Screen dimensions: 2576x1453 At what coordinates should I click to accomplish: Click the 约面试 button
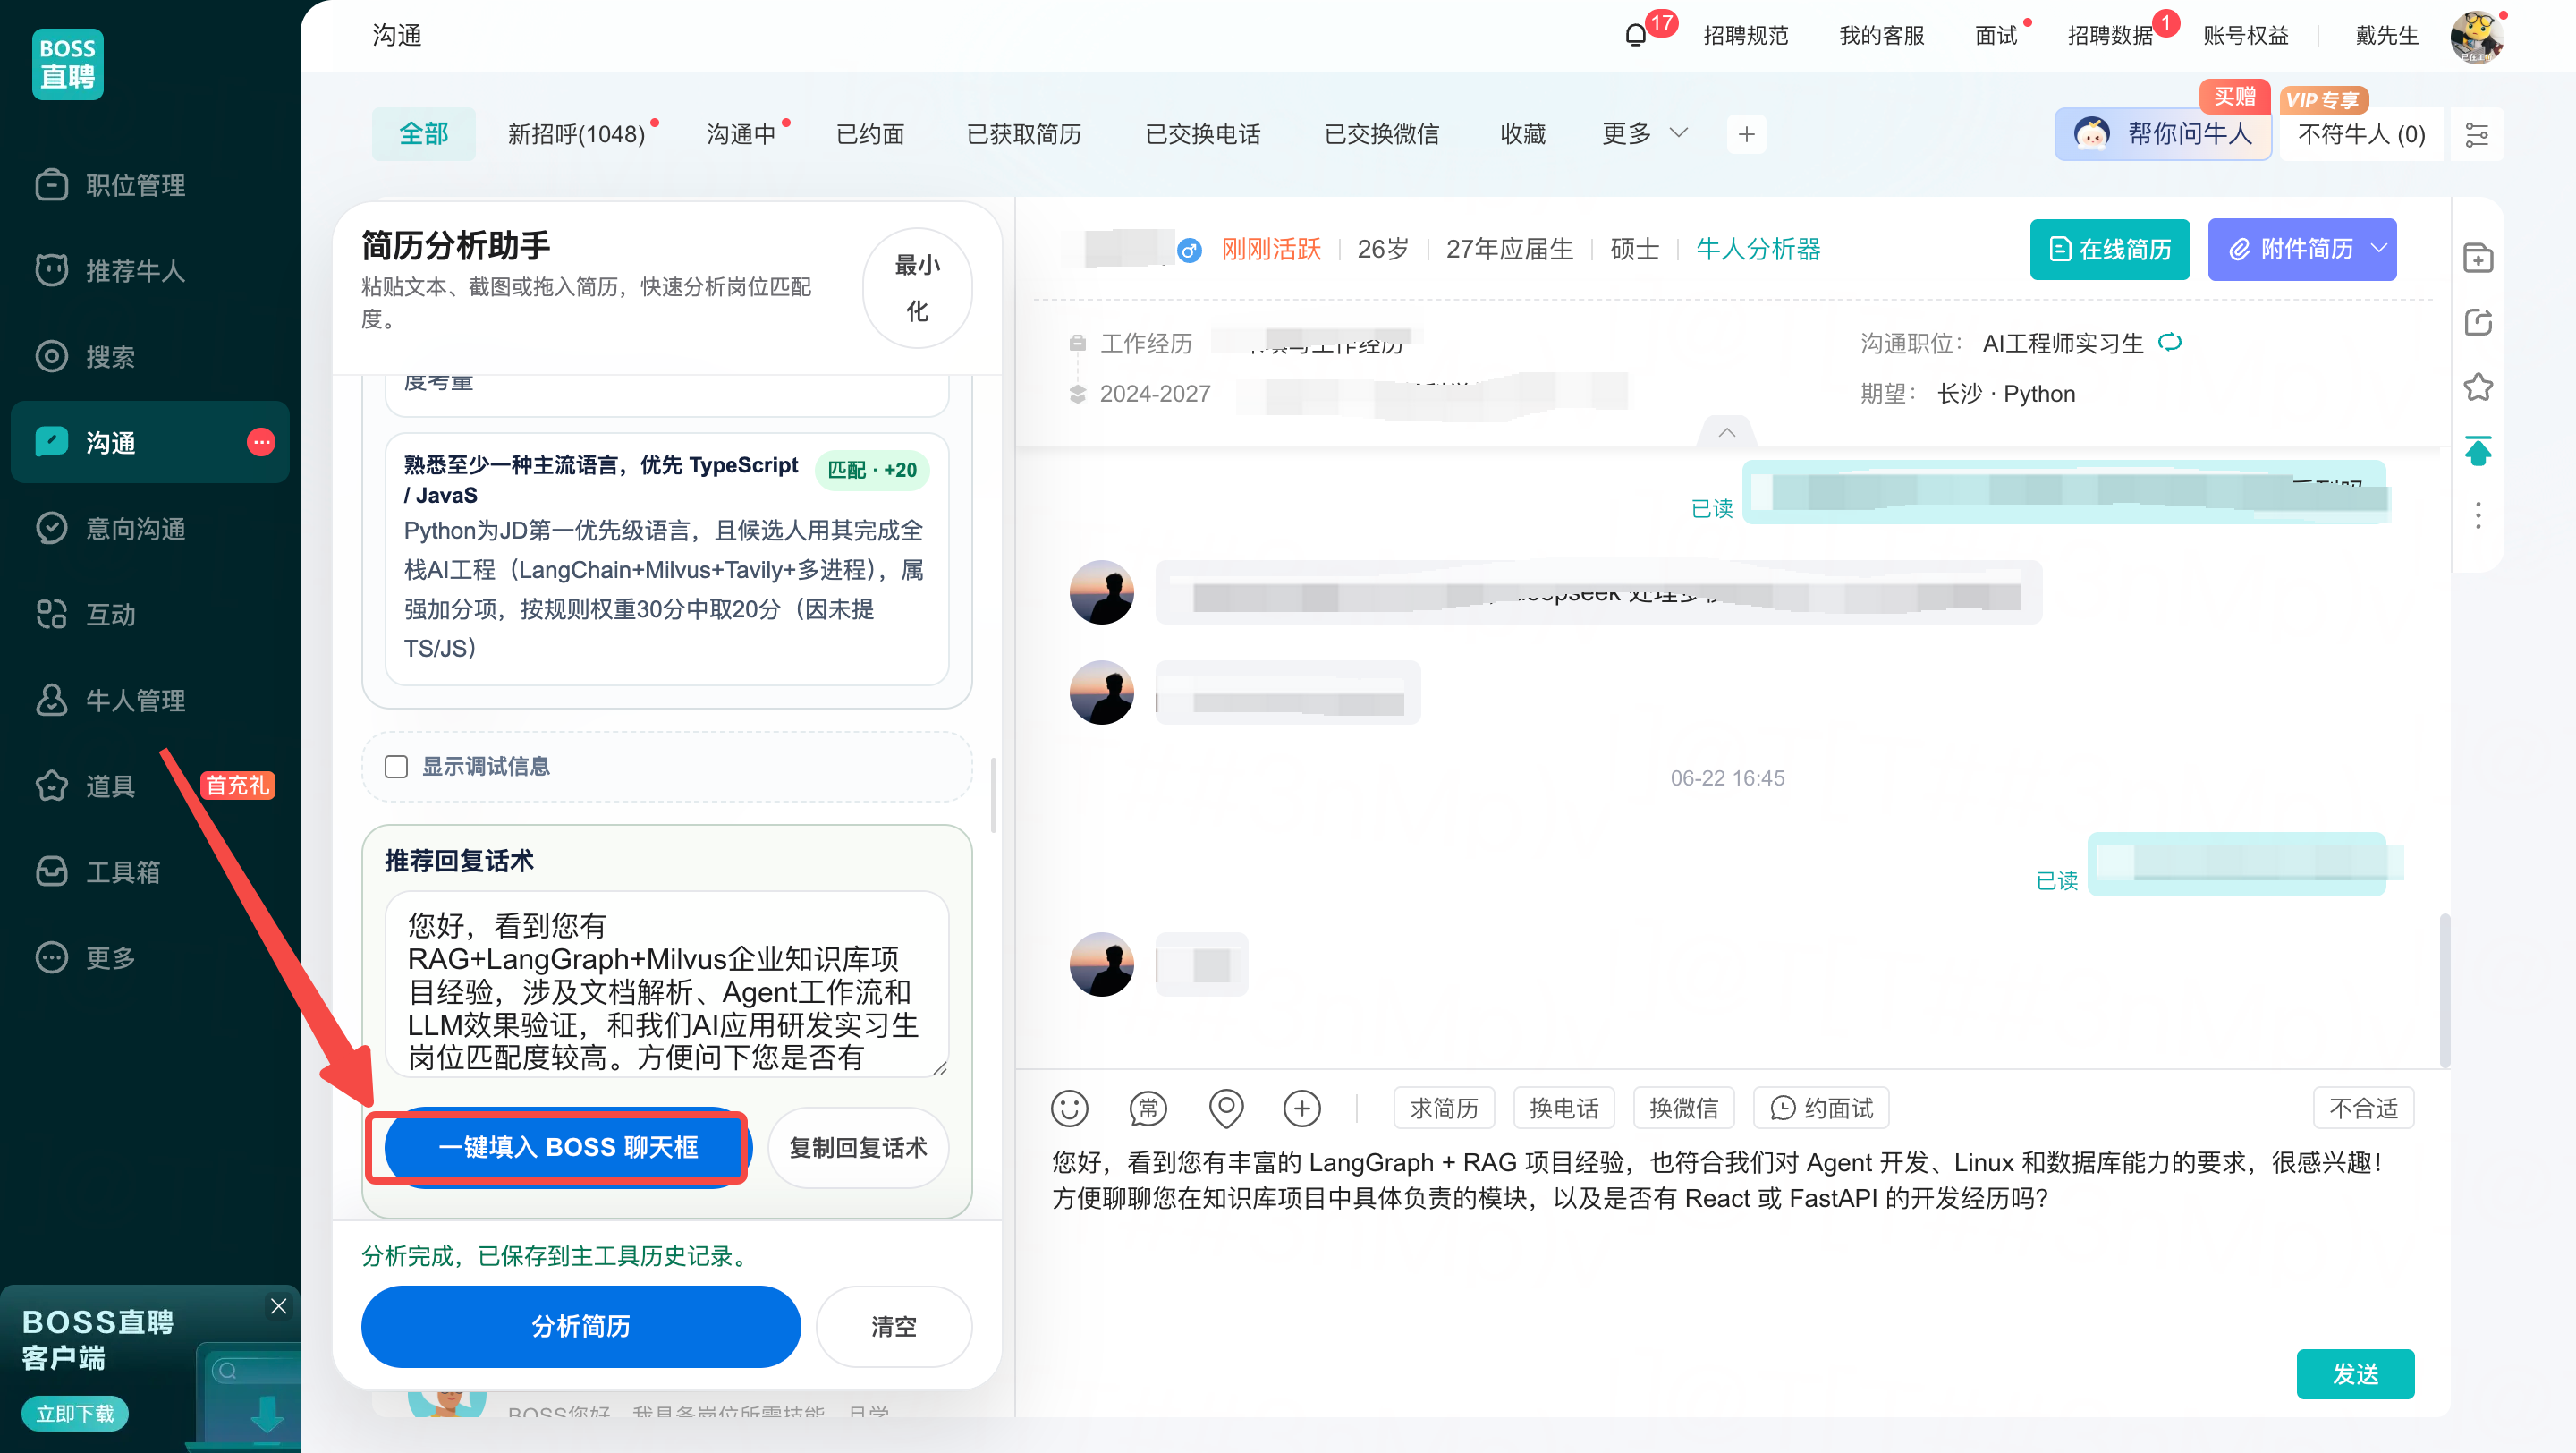1821,1108
